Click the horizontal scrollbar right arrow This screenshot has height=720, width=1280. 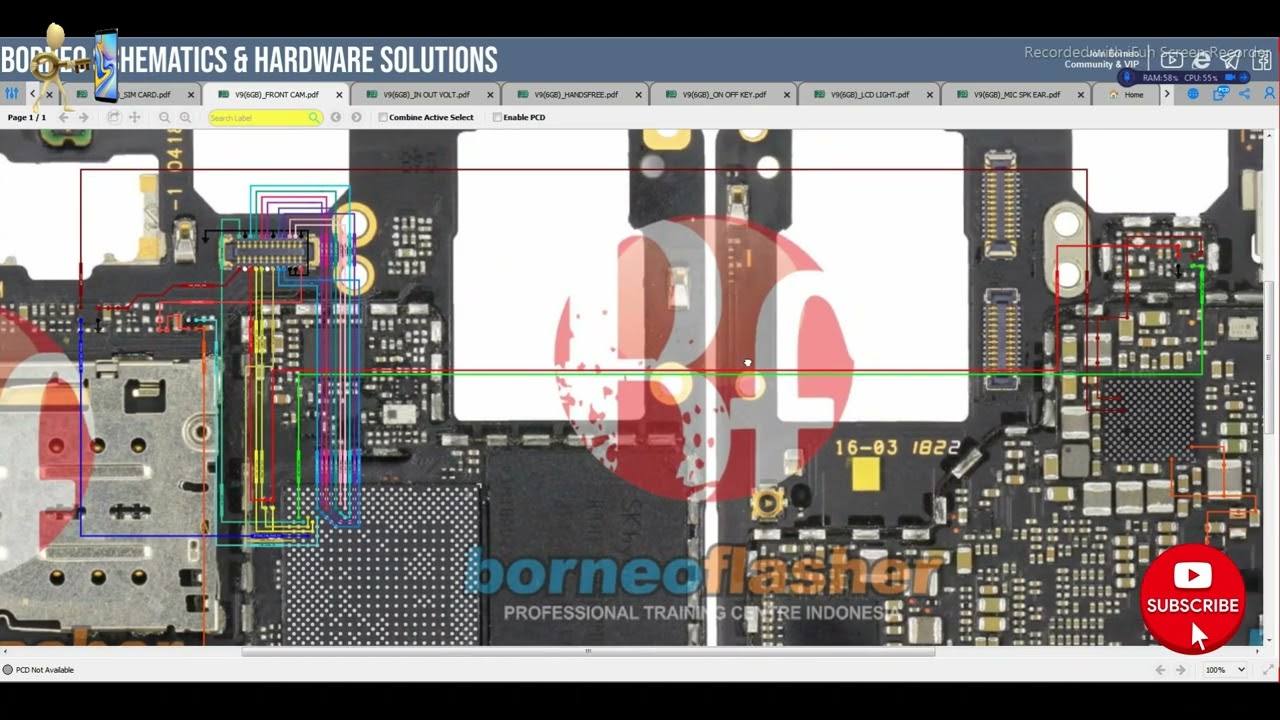coord(1257,651)
